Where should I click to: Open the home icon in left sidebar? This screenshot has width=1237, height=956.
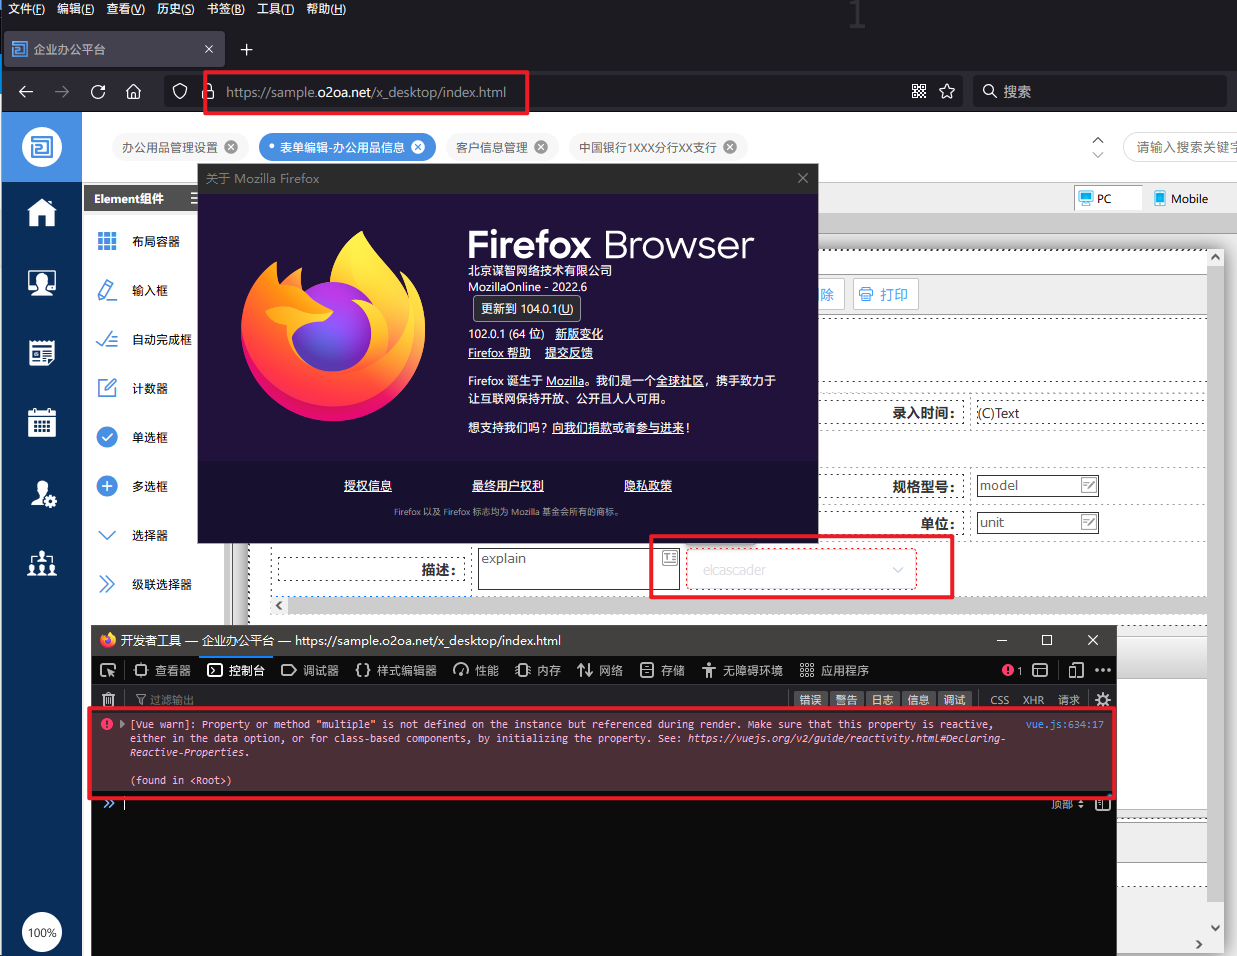click(42, 212)
